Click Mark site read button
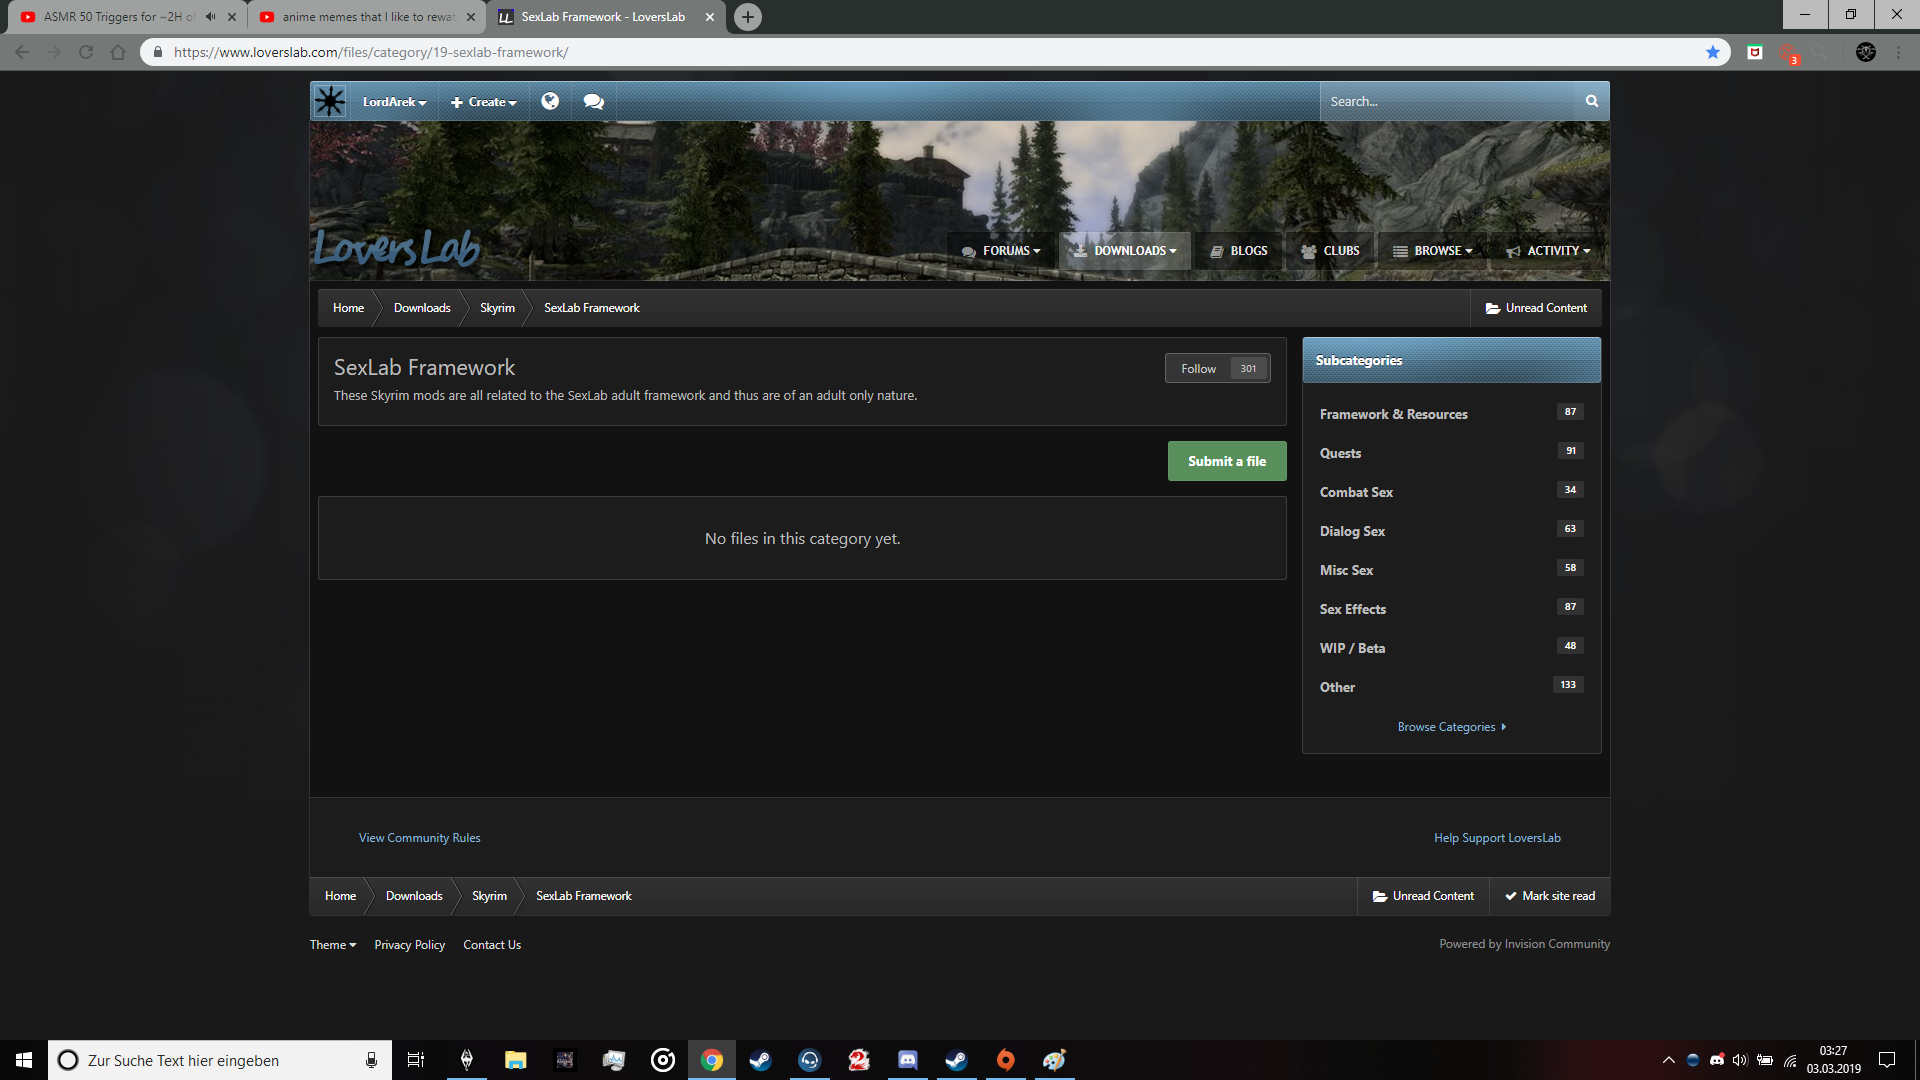The image size is (1920, 1080). click(x=1550, y=896)
